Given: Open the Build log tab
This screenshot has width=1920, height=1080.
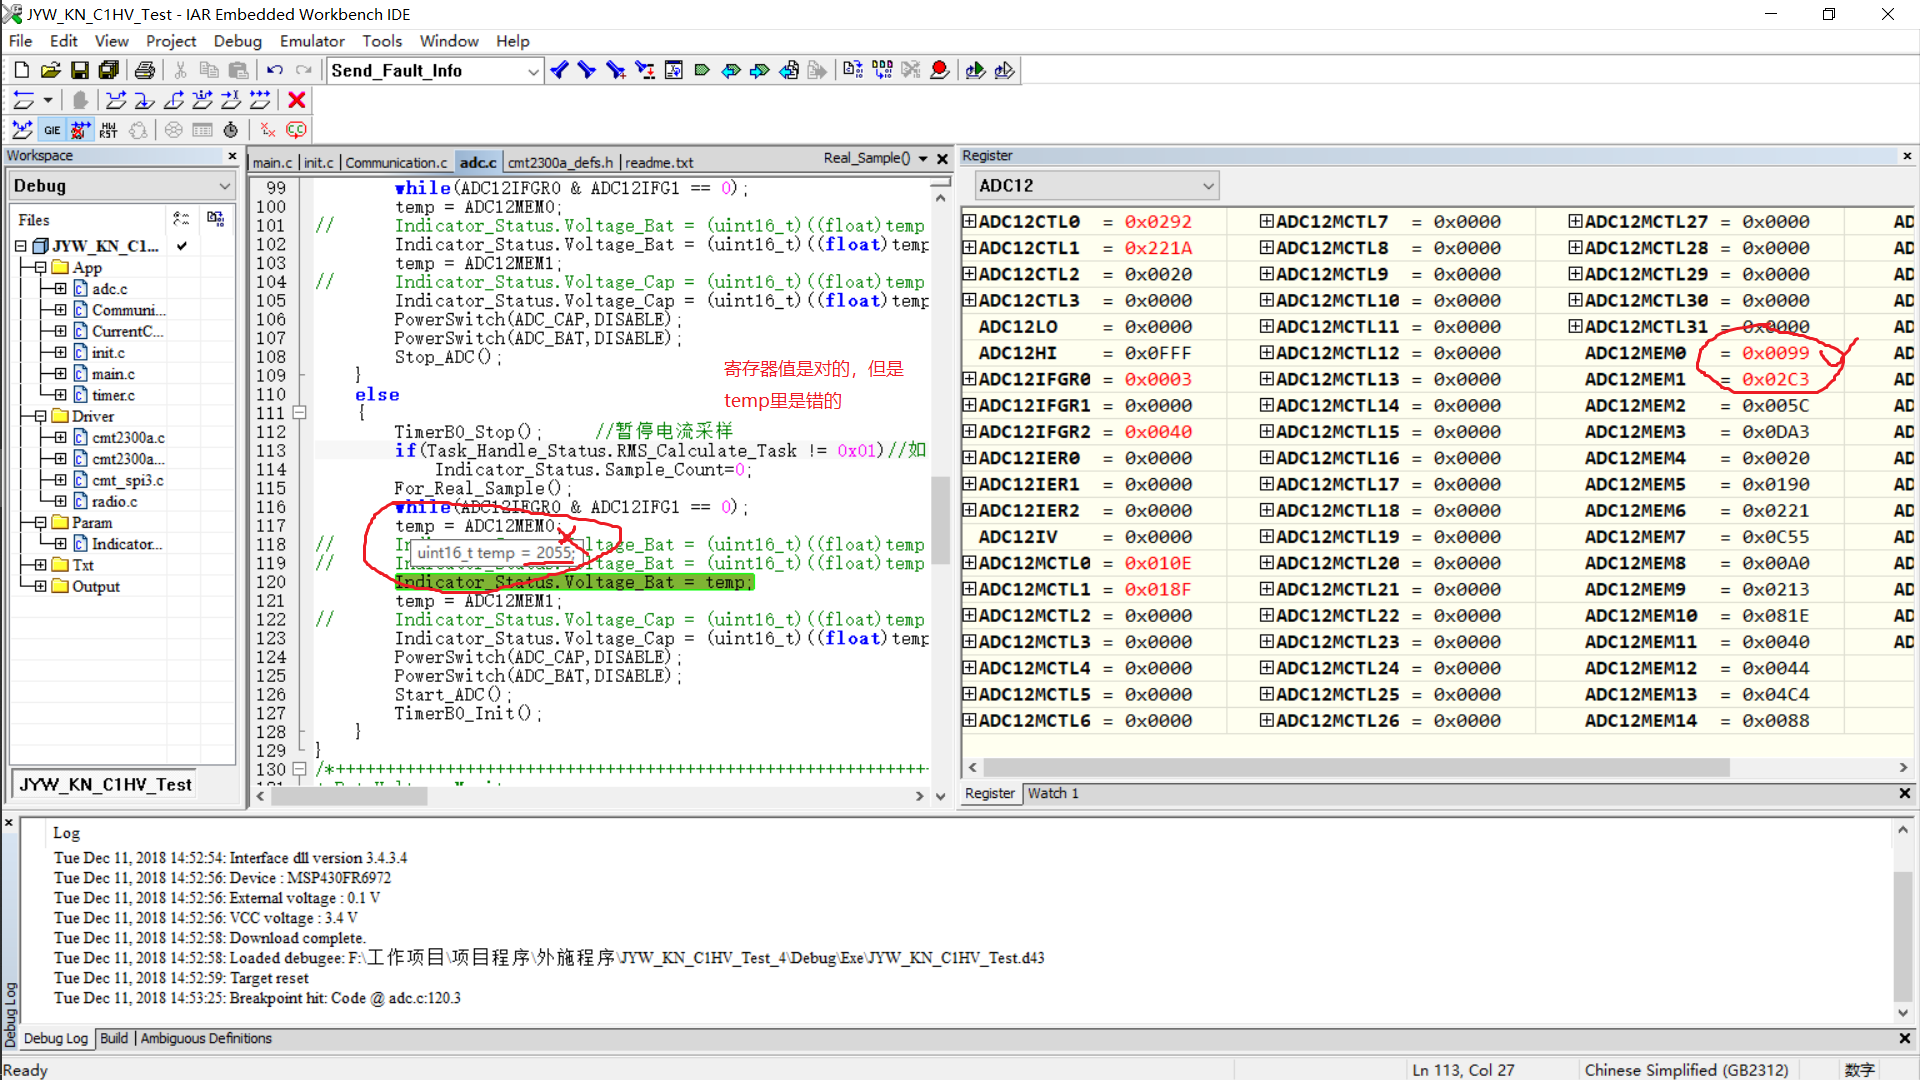Looking at the screenshot, I should click(114, 1038).
